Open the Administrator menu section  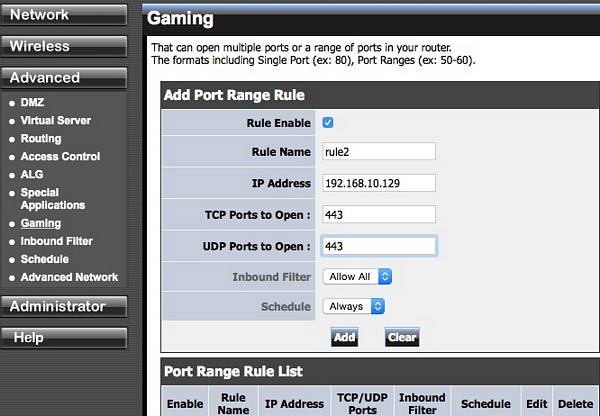pos(64,306)
